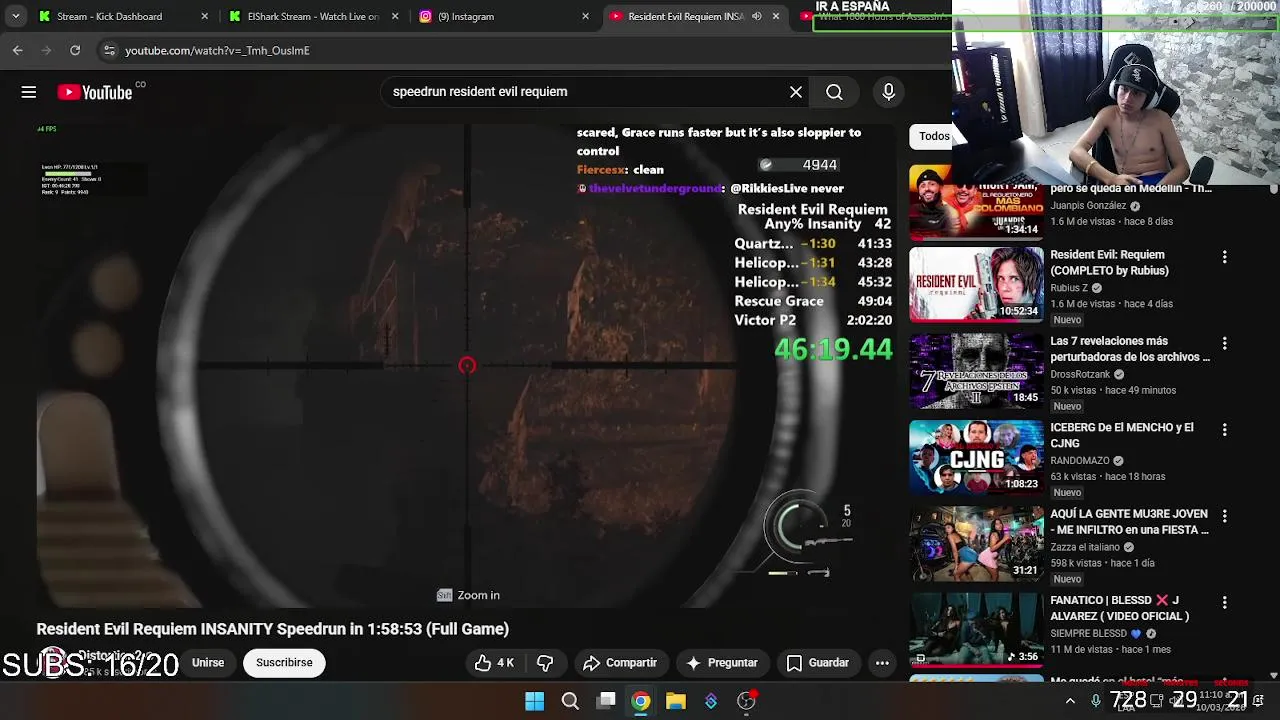Open the Windows Start menu
The width and height of the screenshot is (1280, 720).
tap(535, 701)
